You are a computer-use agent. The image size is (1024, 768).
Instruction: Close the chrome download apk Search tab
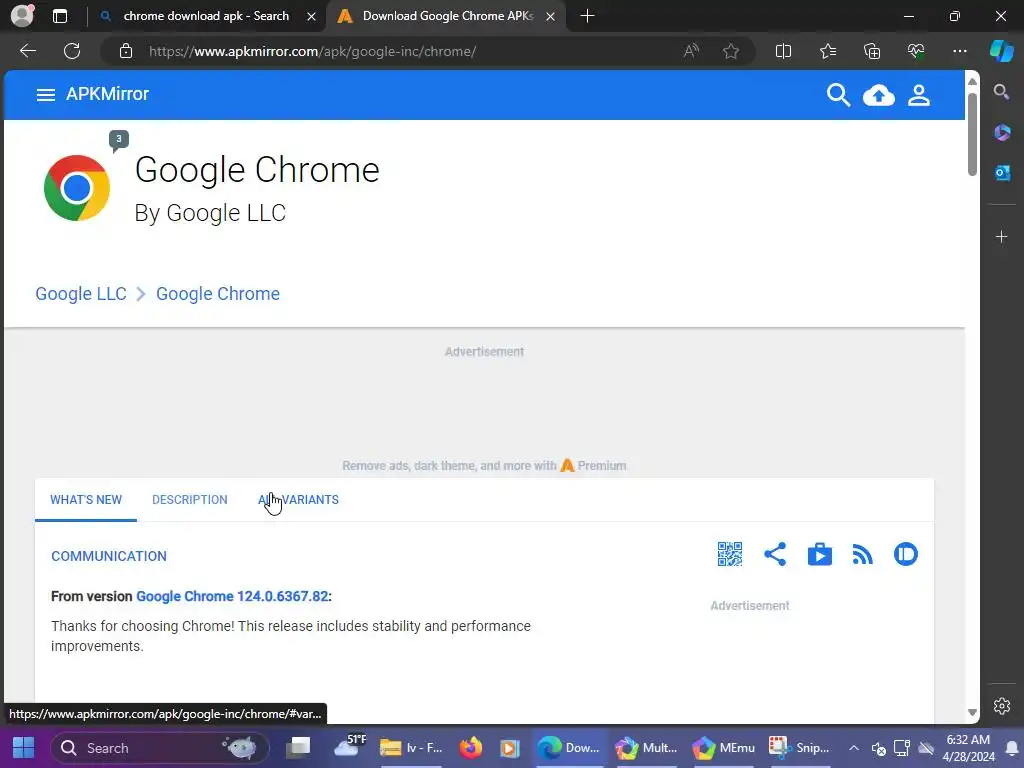tap(312, 16)
